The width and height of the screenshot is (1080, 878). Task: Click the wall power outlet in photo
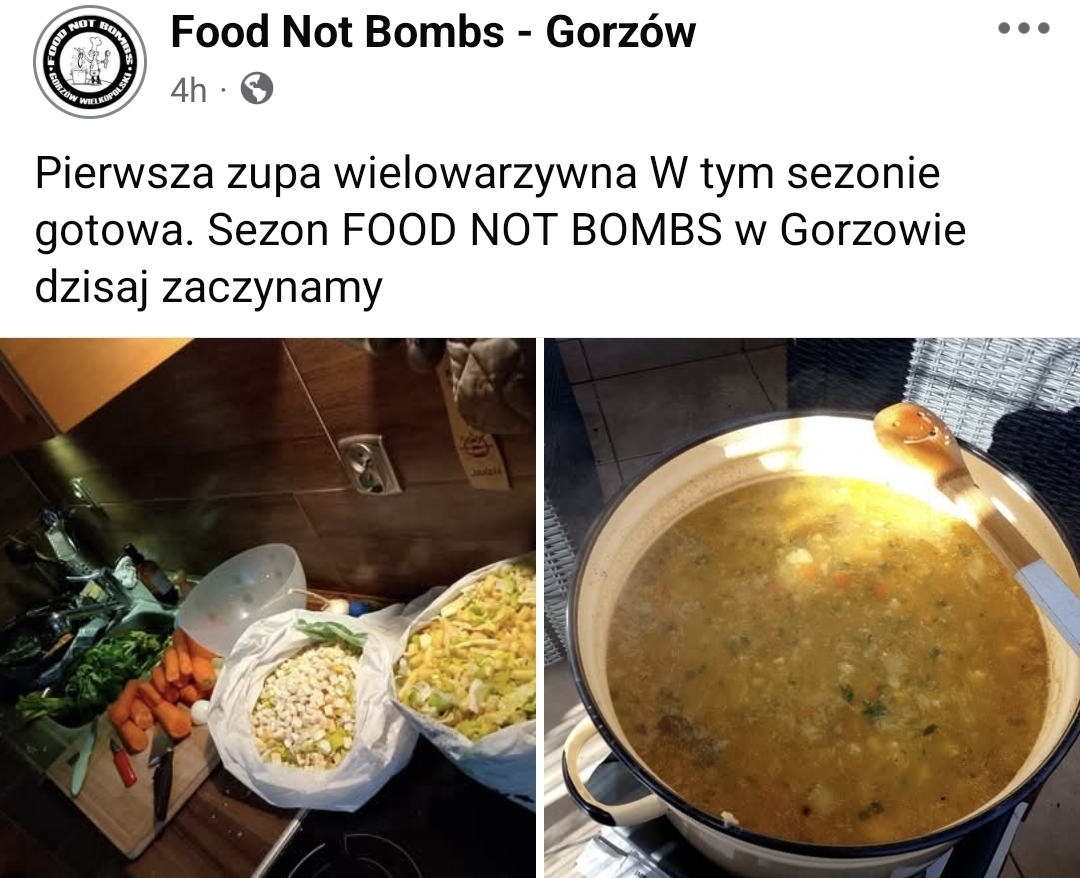369,464
